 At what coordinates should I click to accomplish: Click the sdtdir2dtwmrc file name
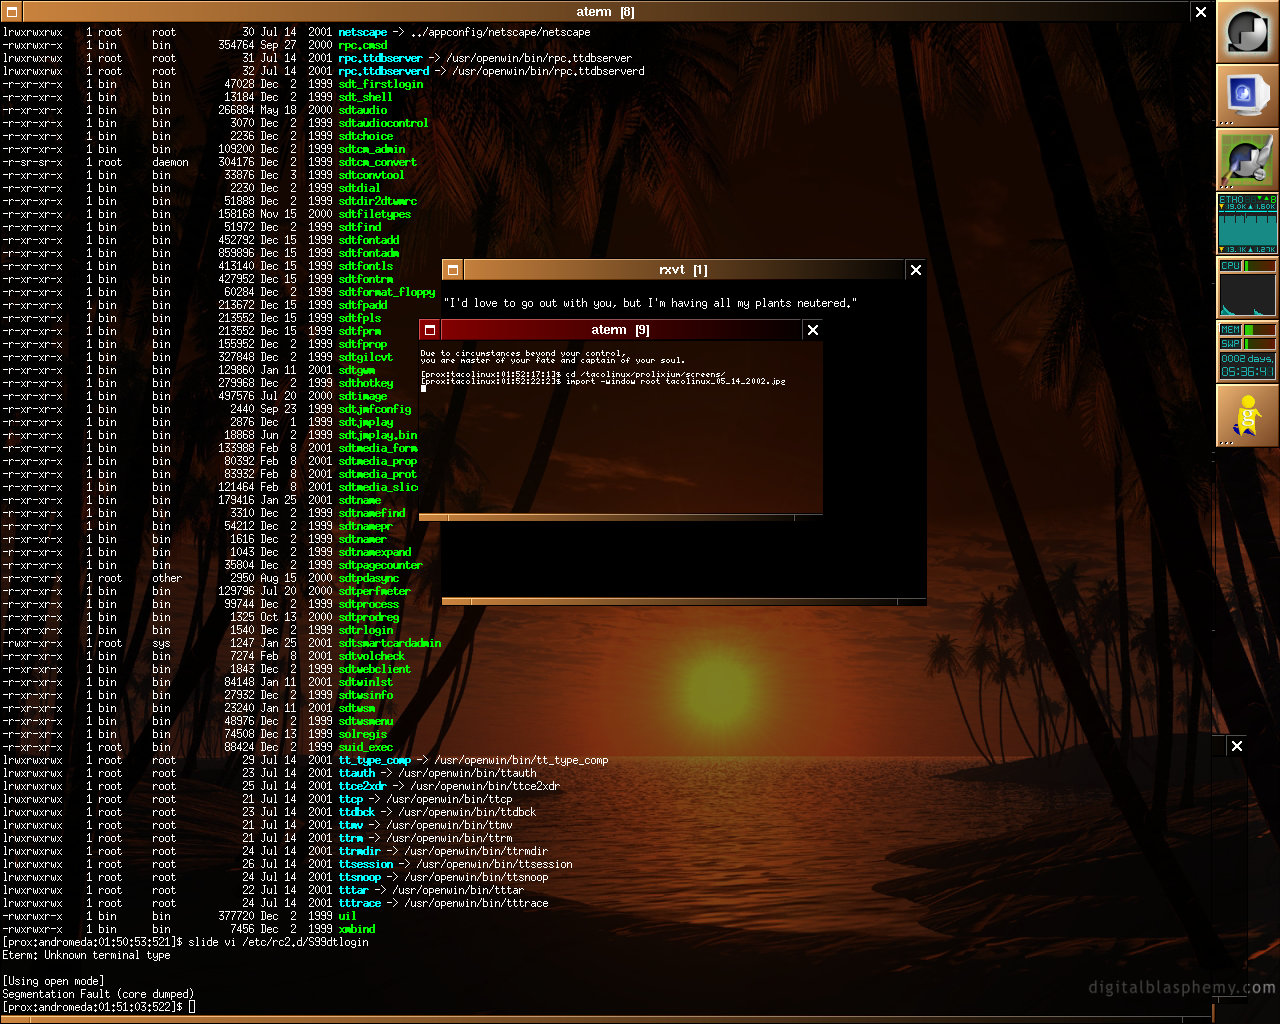click(378, 201)
